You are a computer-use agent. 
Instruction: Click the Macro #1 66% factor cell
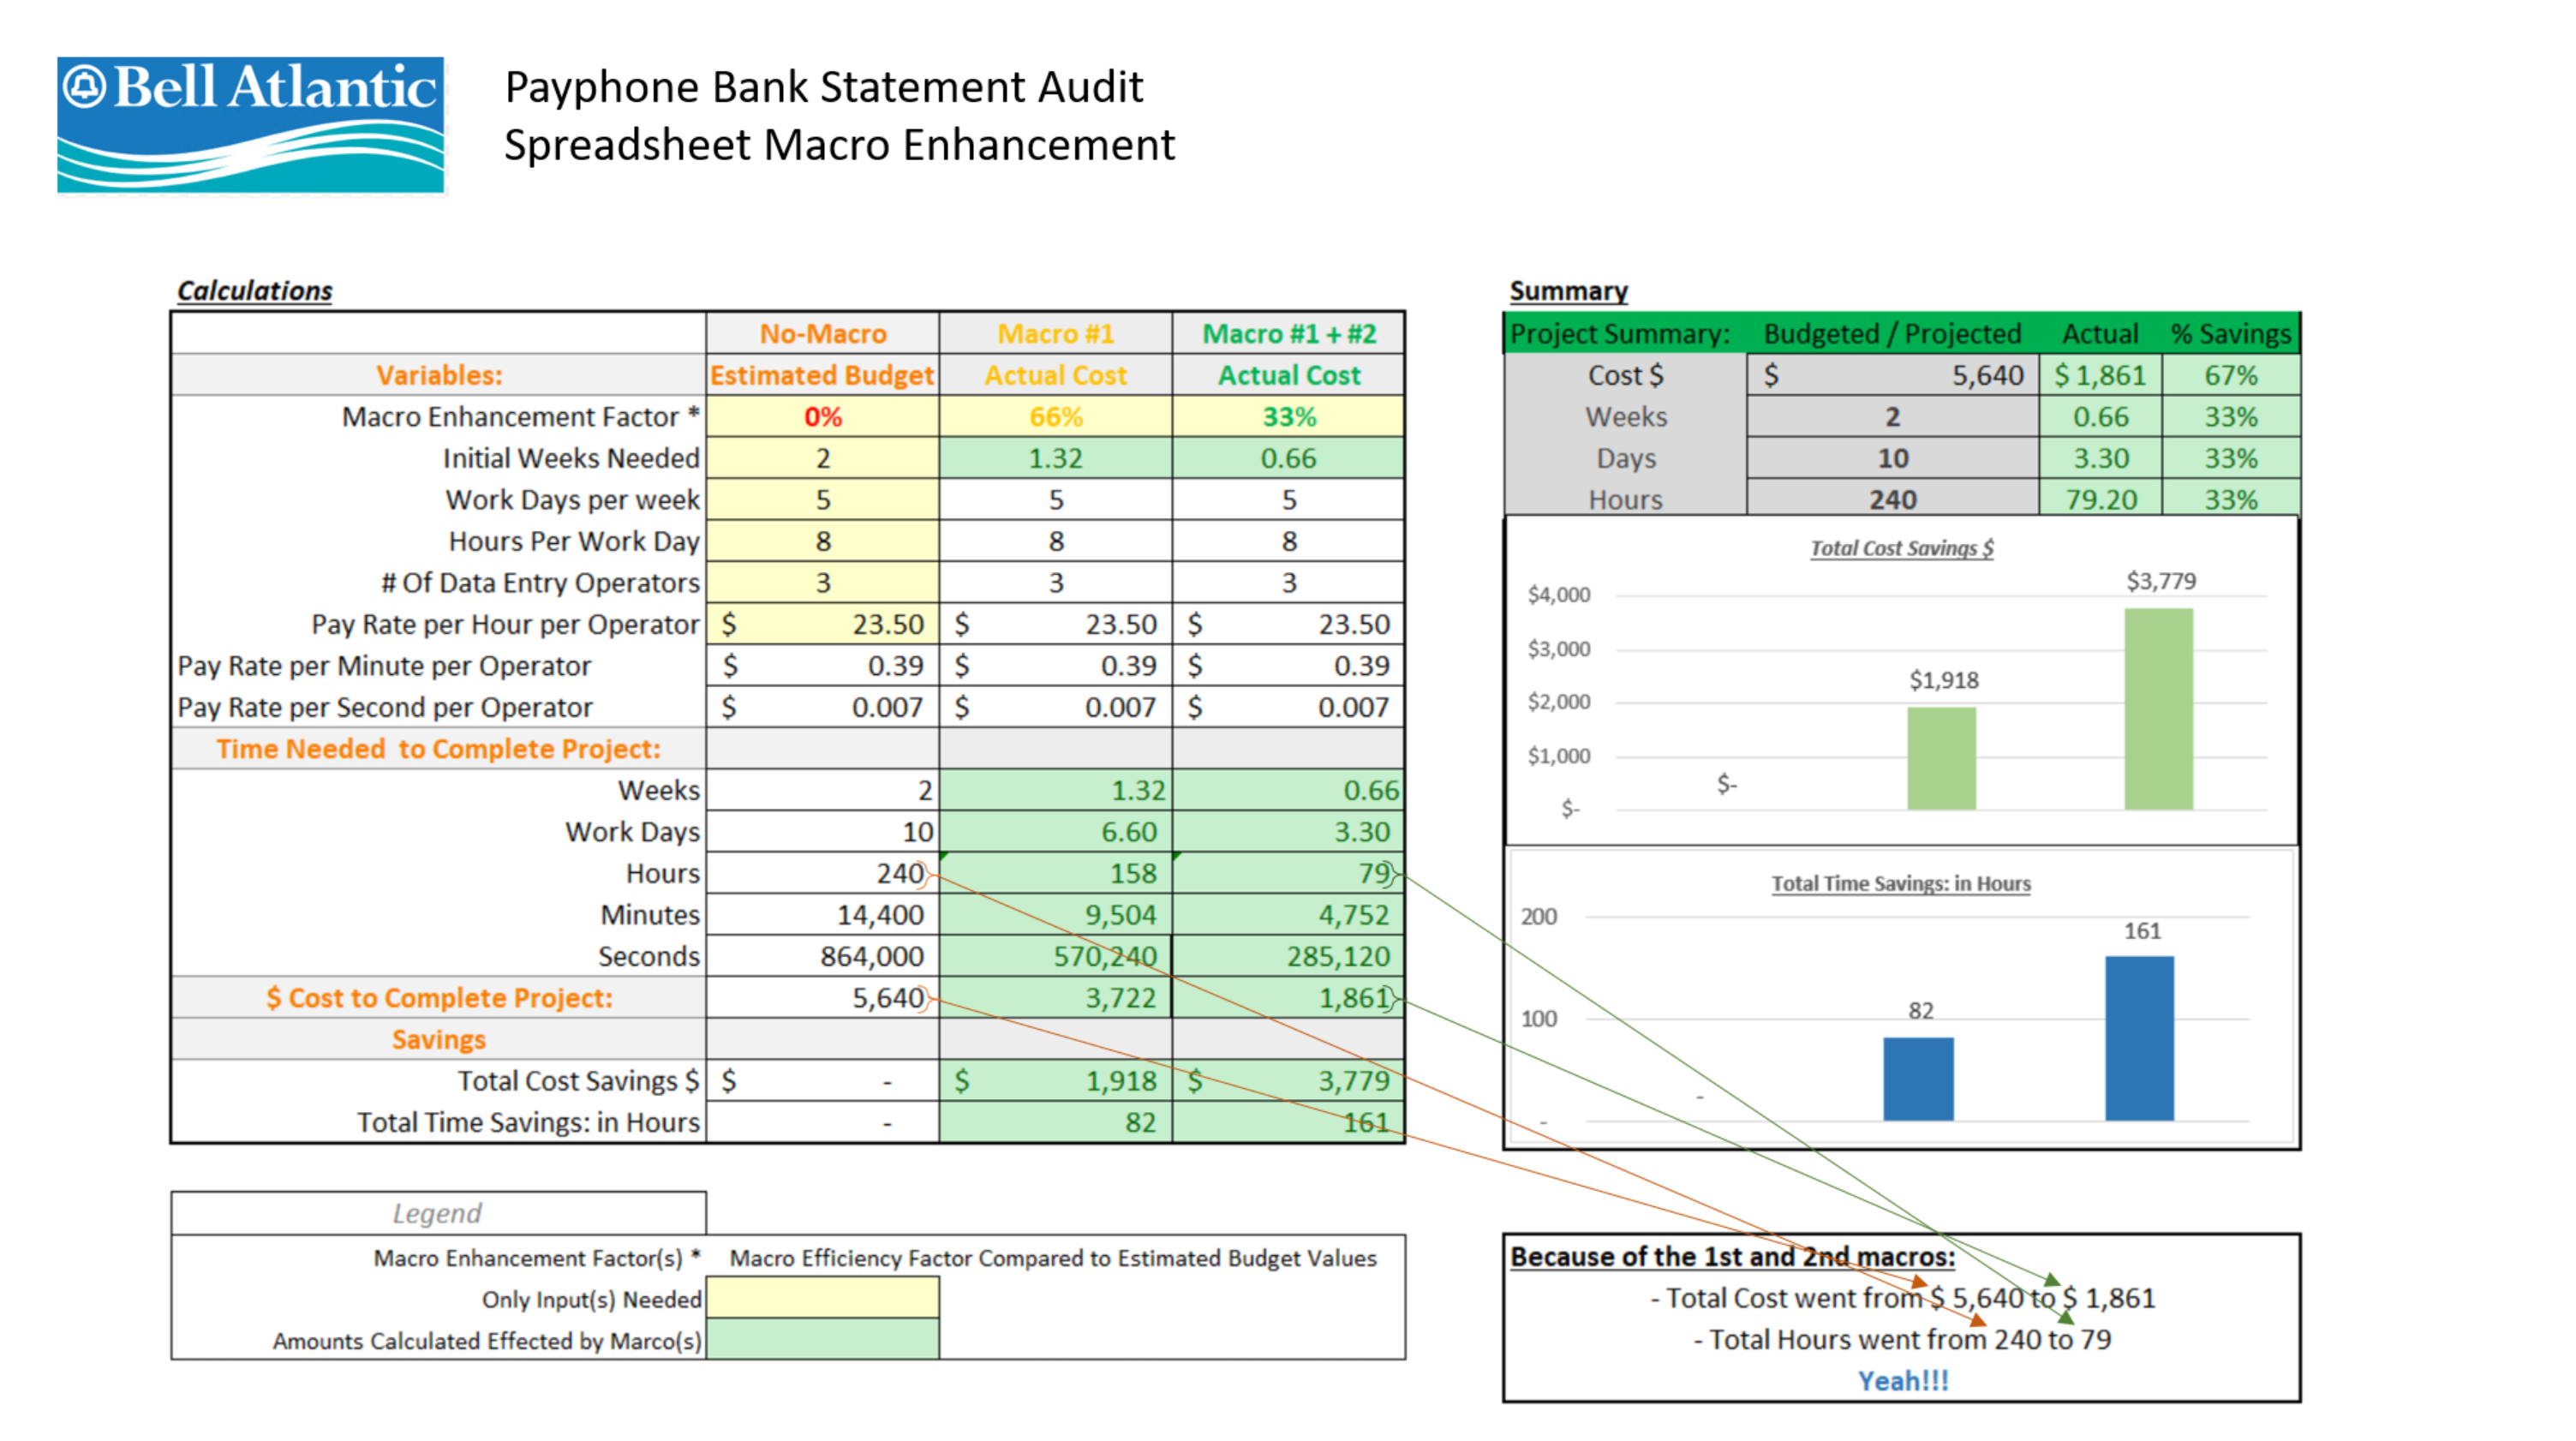pyautogui.click(x=1055, y=416)
